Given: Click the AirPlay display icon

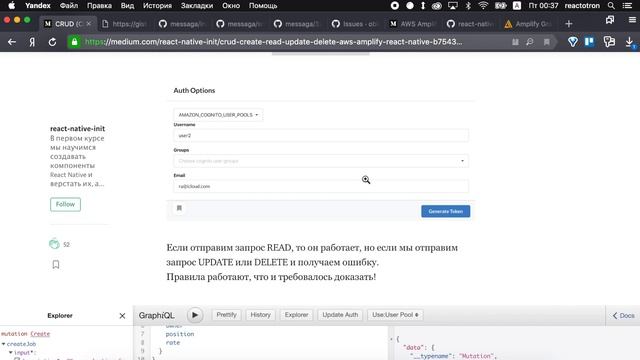Looking at the screenshot, I should [x=453, y=6].
